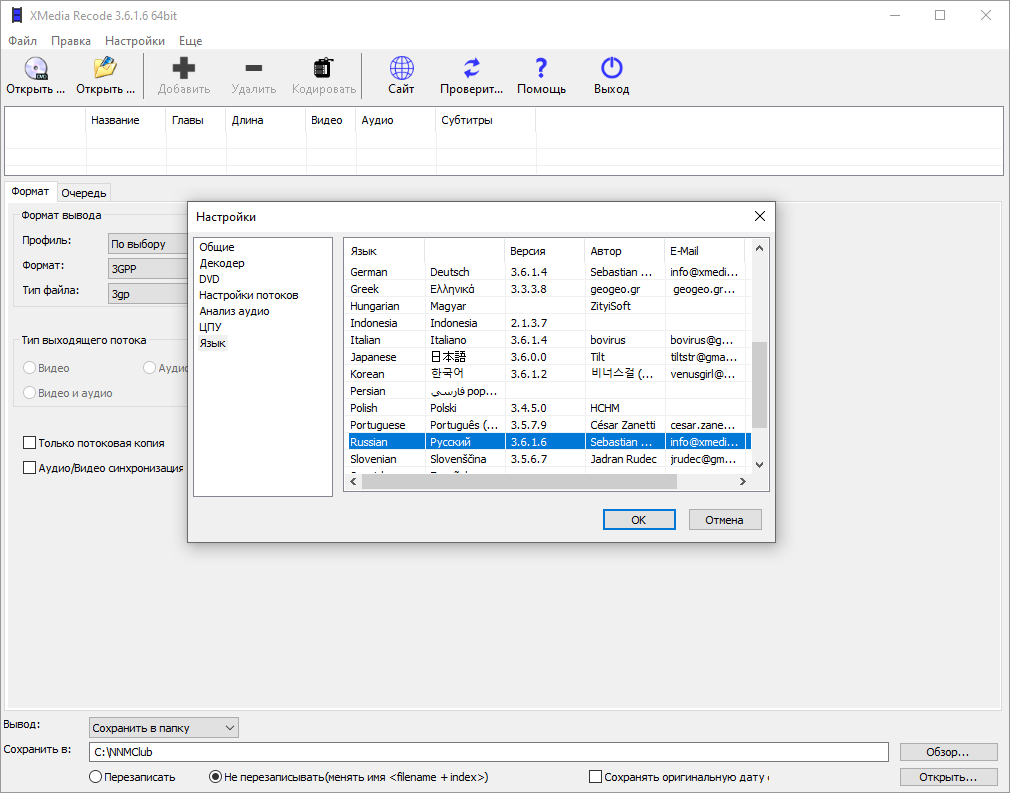Click the Open Disc toolbar icon
This screenshot has height=793, width=1010.
[36, 68]
